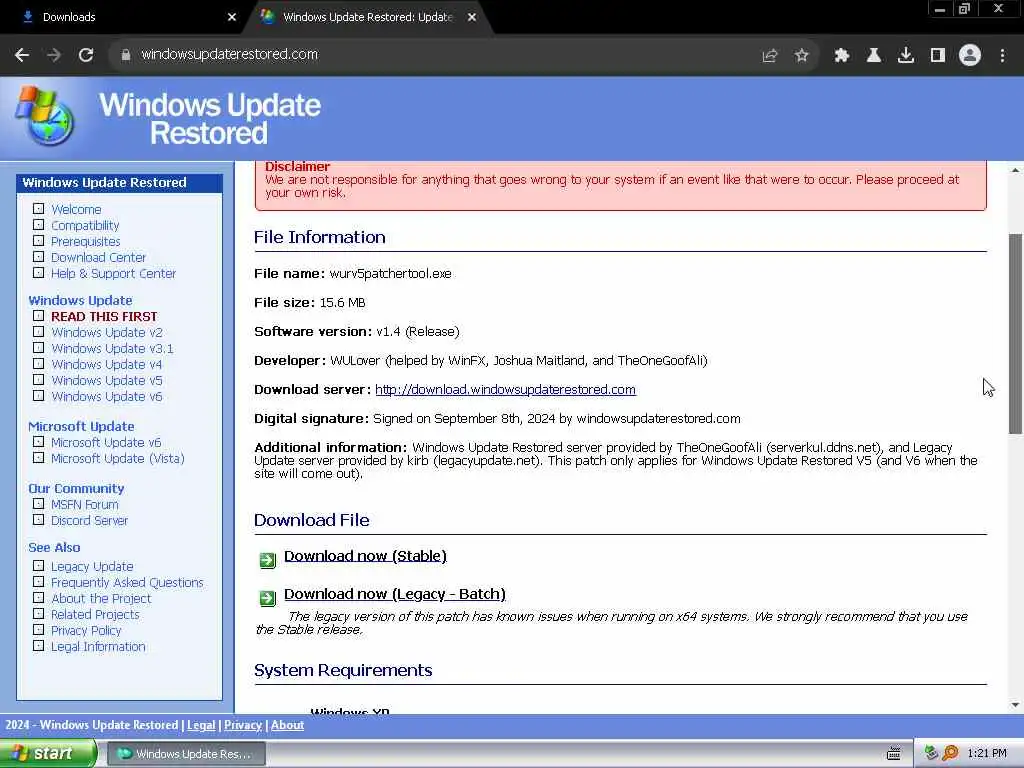Open the Chrome Labs flask icon
The height and width of the screenshot is (768, 1024).
coord(874,56)
